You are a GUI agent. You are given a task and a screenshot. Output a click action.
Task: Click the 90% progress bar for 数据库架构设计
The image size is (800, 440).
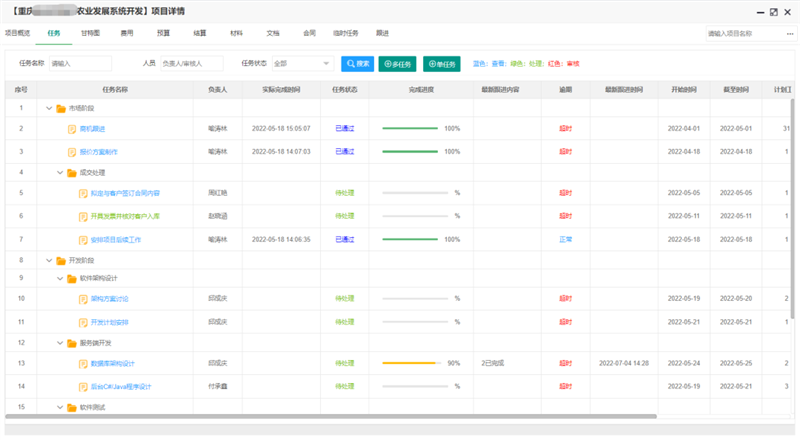click(411, 364)
